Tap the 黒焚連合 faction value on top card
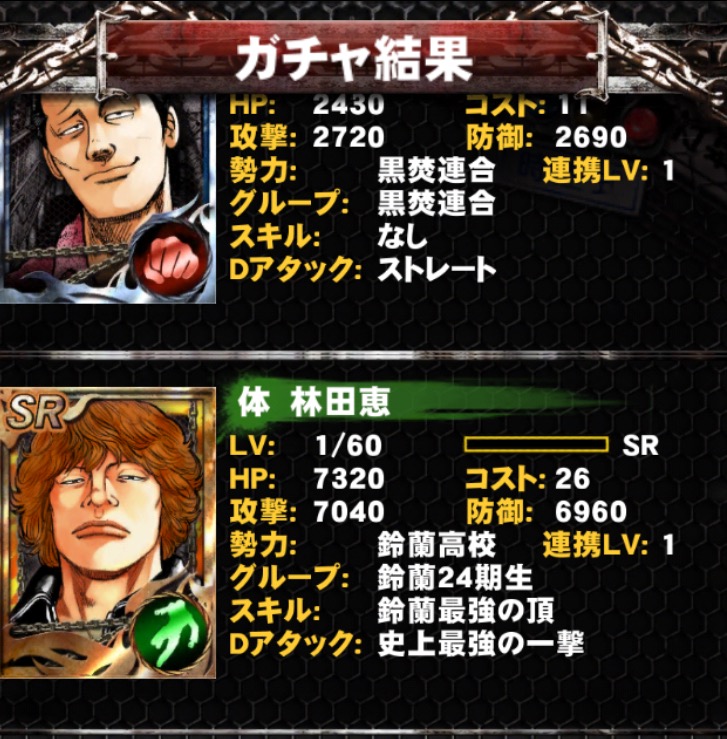 point(436,170)
